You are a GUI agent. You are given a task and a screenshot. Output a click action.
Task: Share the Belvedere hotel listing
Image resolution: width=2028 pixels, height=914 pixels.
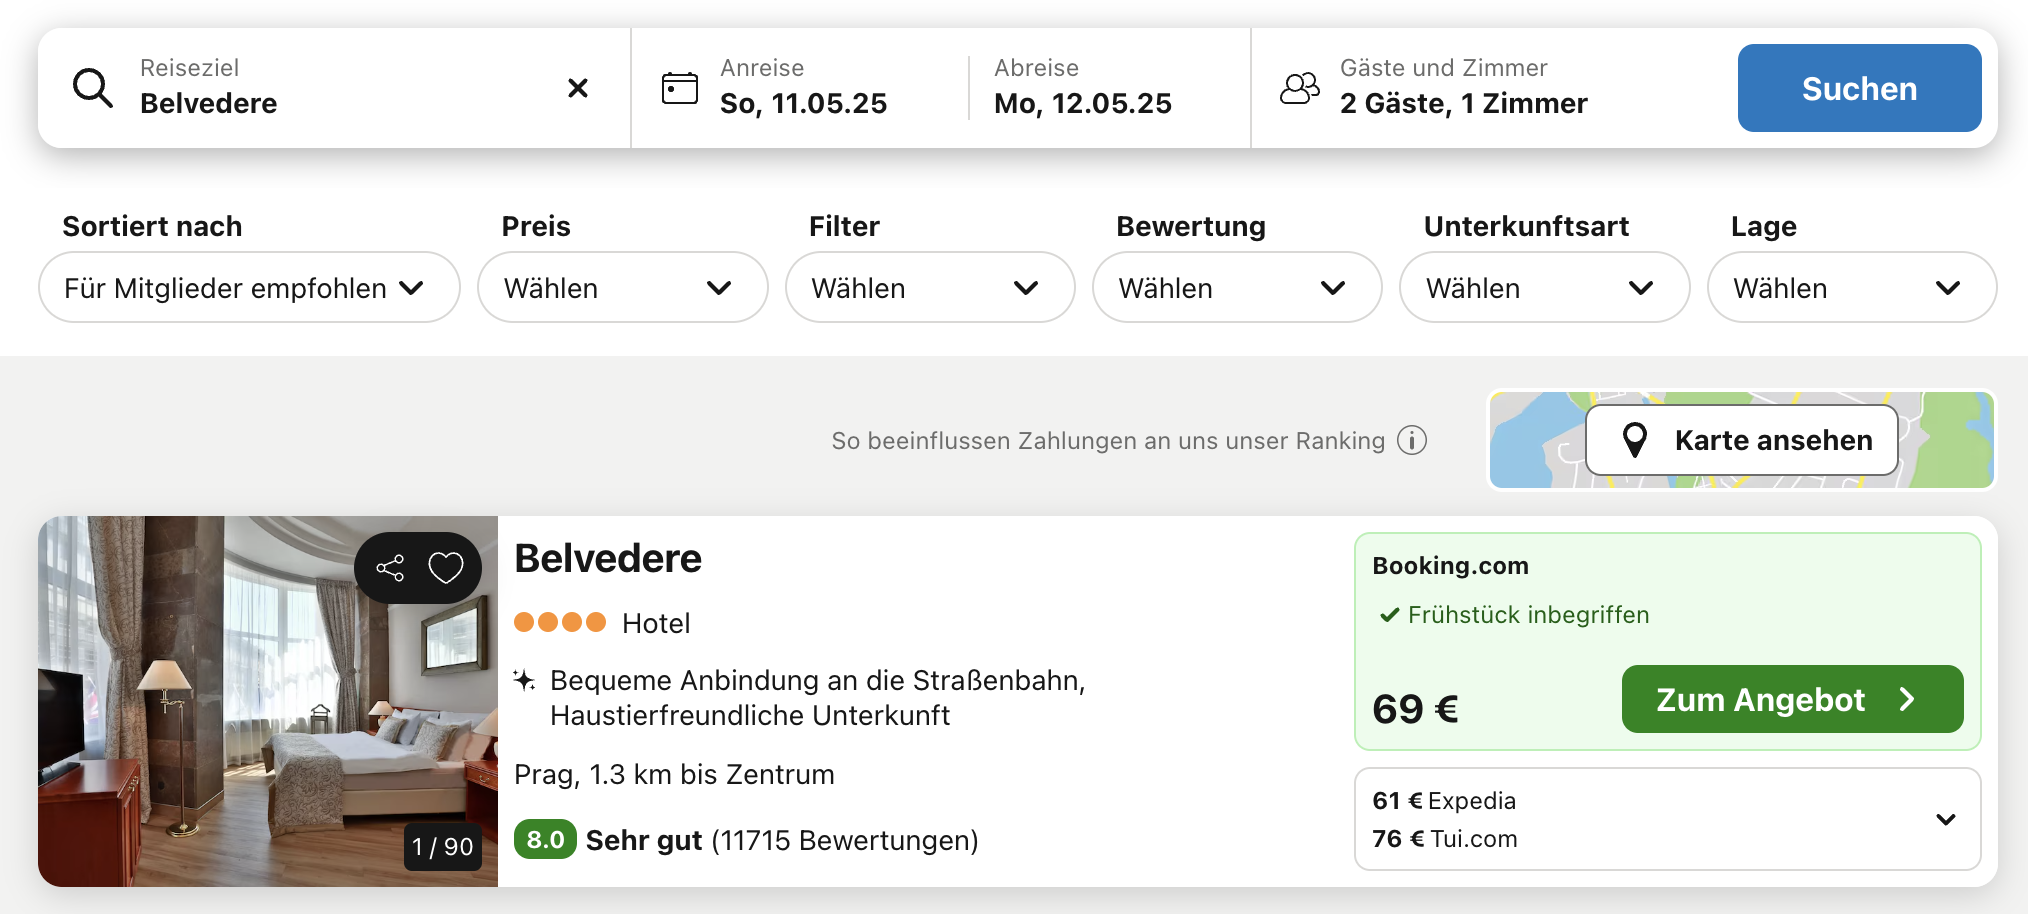(390, 568)
